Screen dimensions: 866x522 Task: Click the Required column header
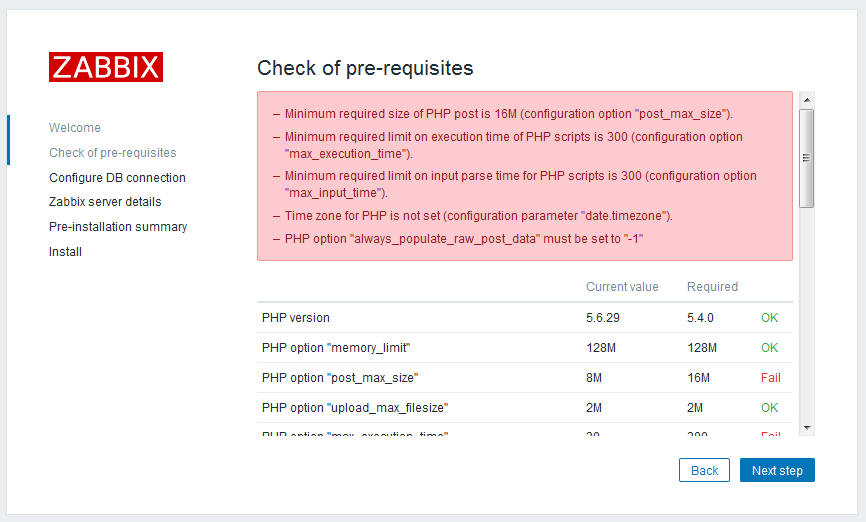pyautogui.click(x=712, y=287)
